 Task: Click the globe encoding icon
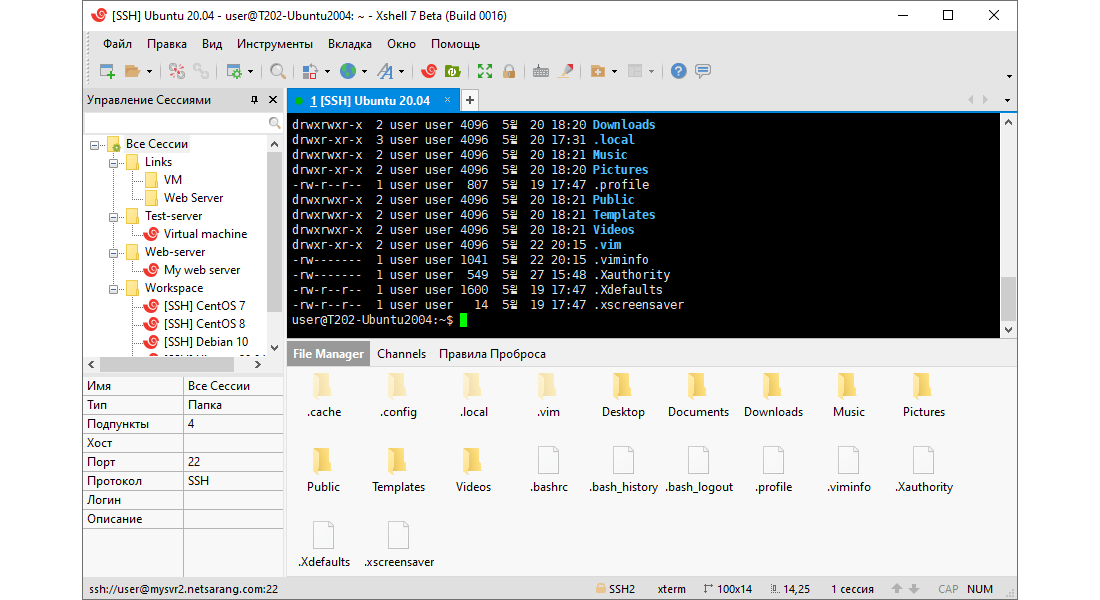pyautogui.click(x=347, y=71)
